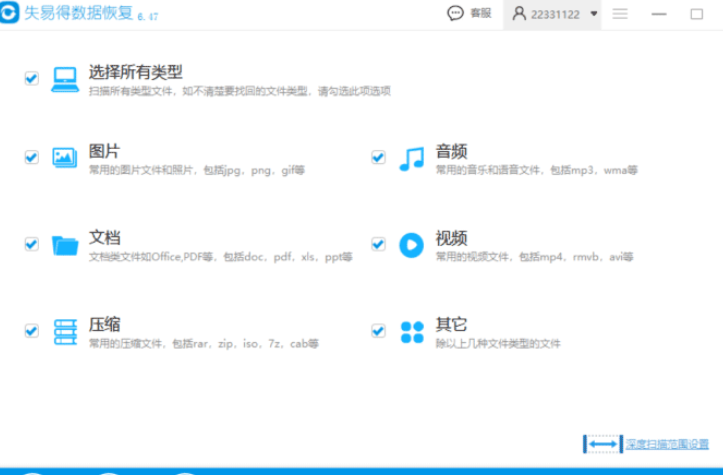Click the 扫描所有类型文件 description line
The height and width of the screenshot is (475, 723).
240,91
